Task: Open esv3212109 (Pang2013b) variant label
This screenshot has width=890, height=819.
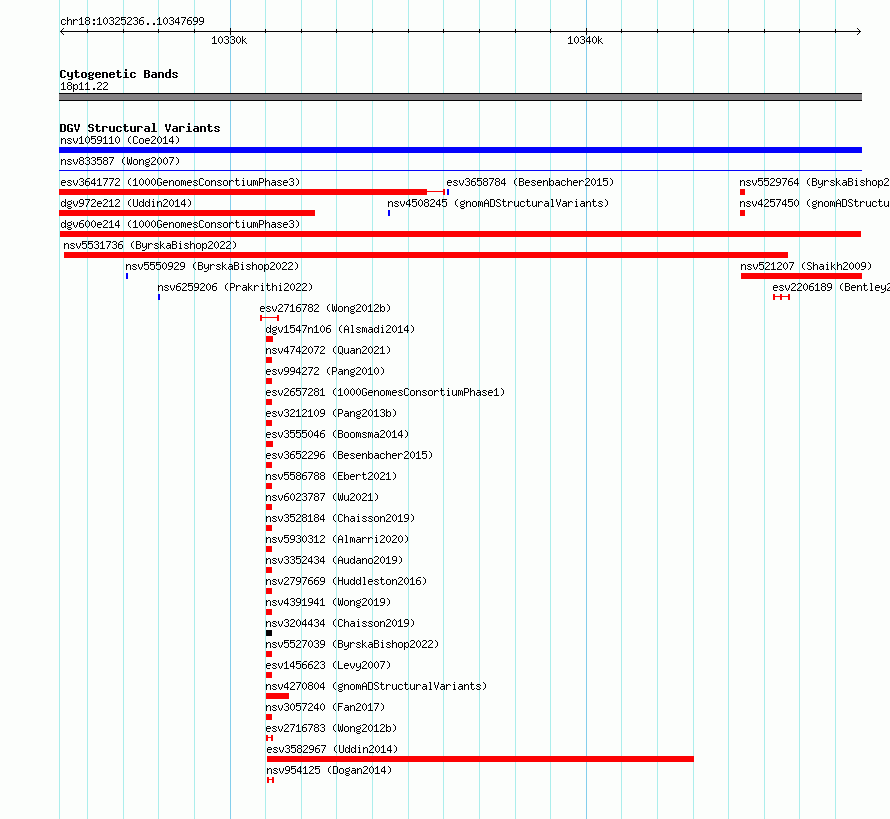Action: click(x=331, y=413)
